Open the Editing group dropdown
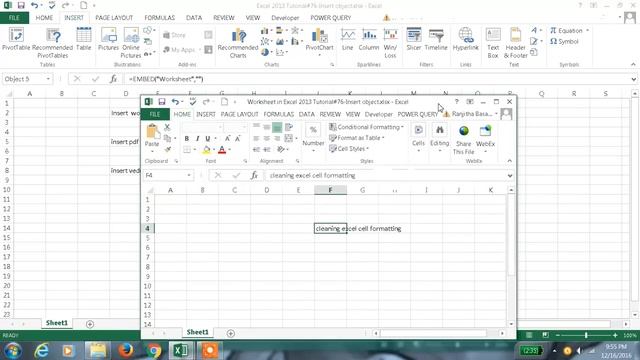The height and width of the screenshot is (360, 640). pos(440,138)
